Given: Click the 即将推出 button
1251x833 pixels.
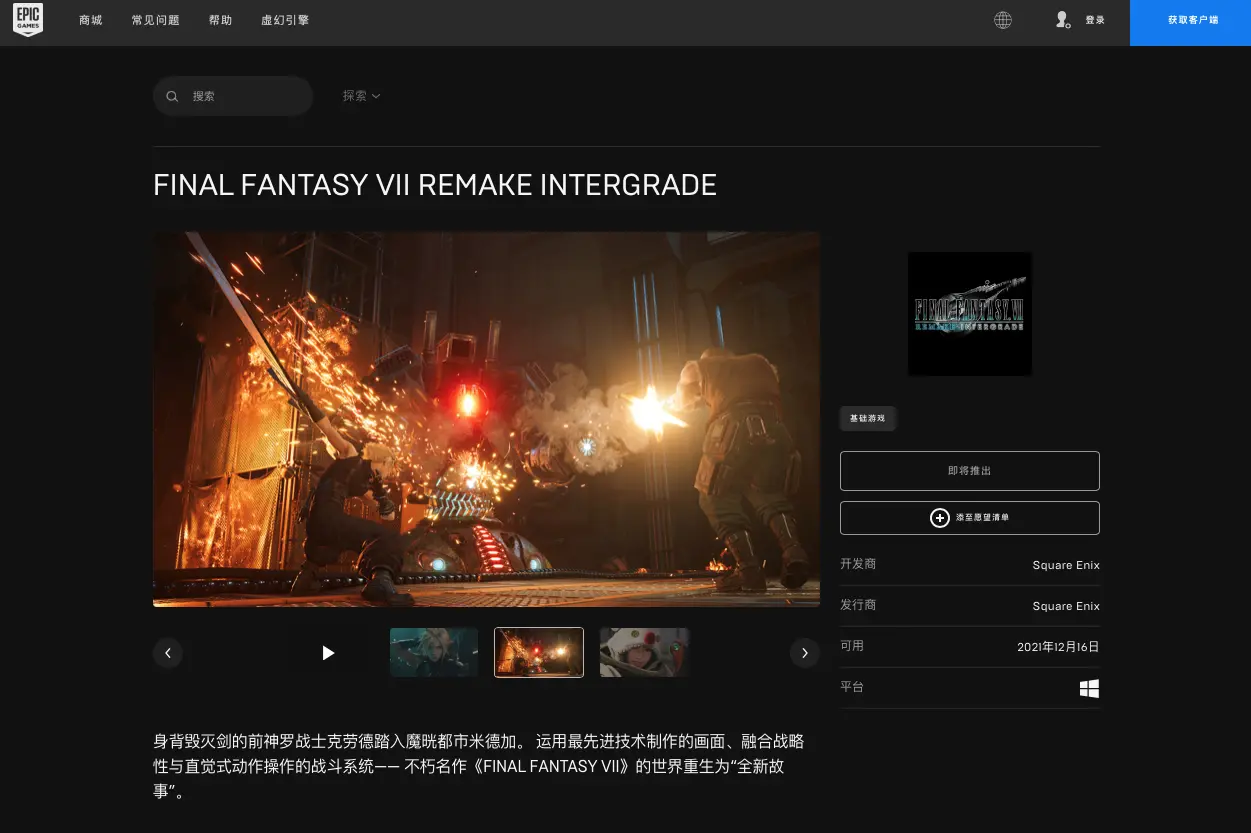Looking at the screenshot, I should [969, 471].
